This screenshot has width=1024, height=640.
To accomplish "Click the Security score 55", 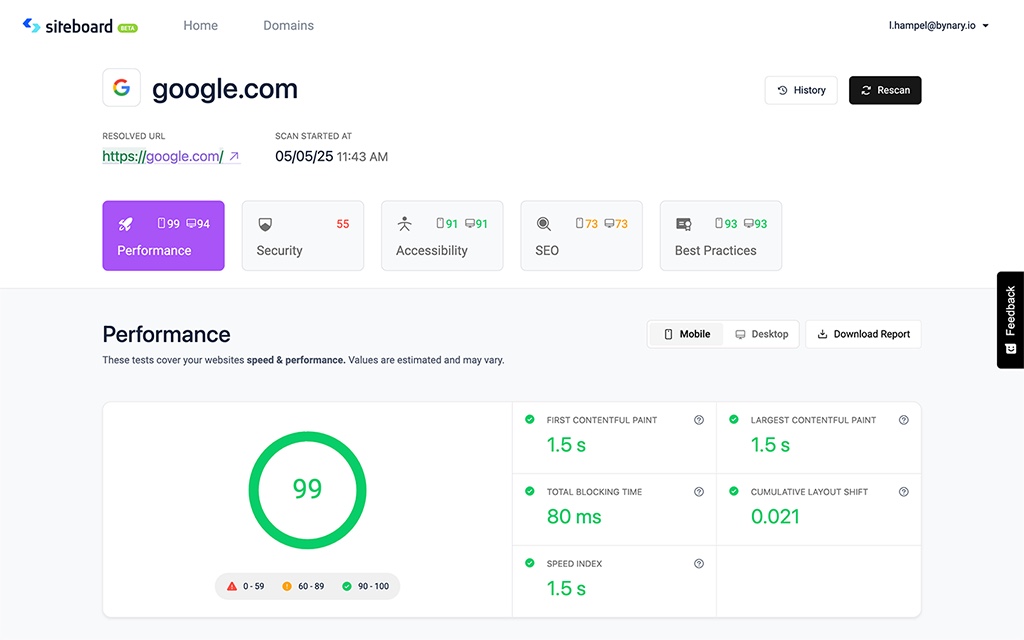I will [x=343, y=224].
